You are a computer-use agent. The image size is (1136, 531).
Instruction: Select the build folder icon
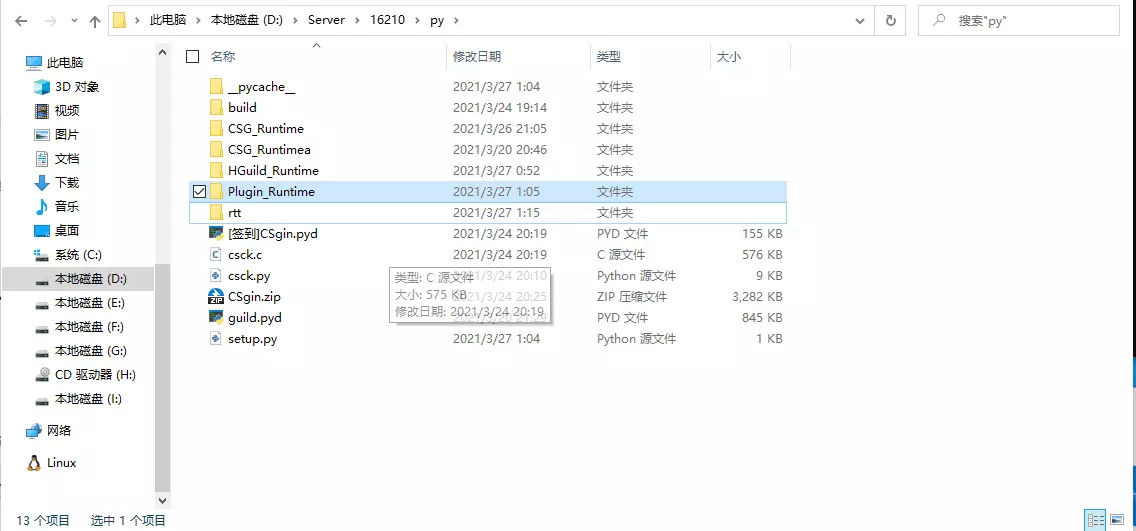(x=216, y=108)
